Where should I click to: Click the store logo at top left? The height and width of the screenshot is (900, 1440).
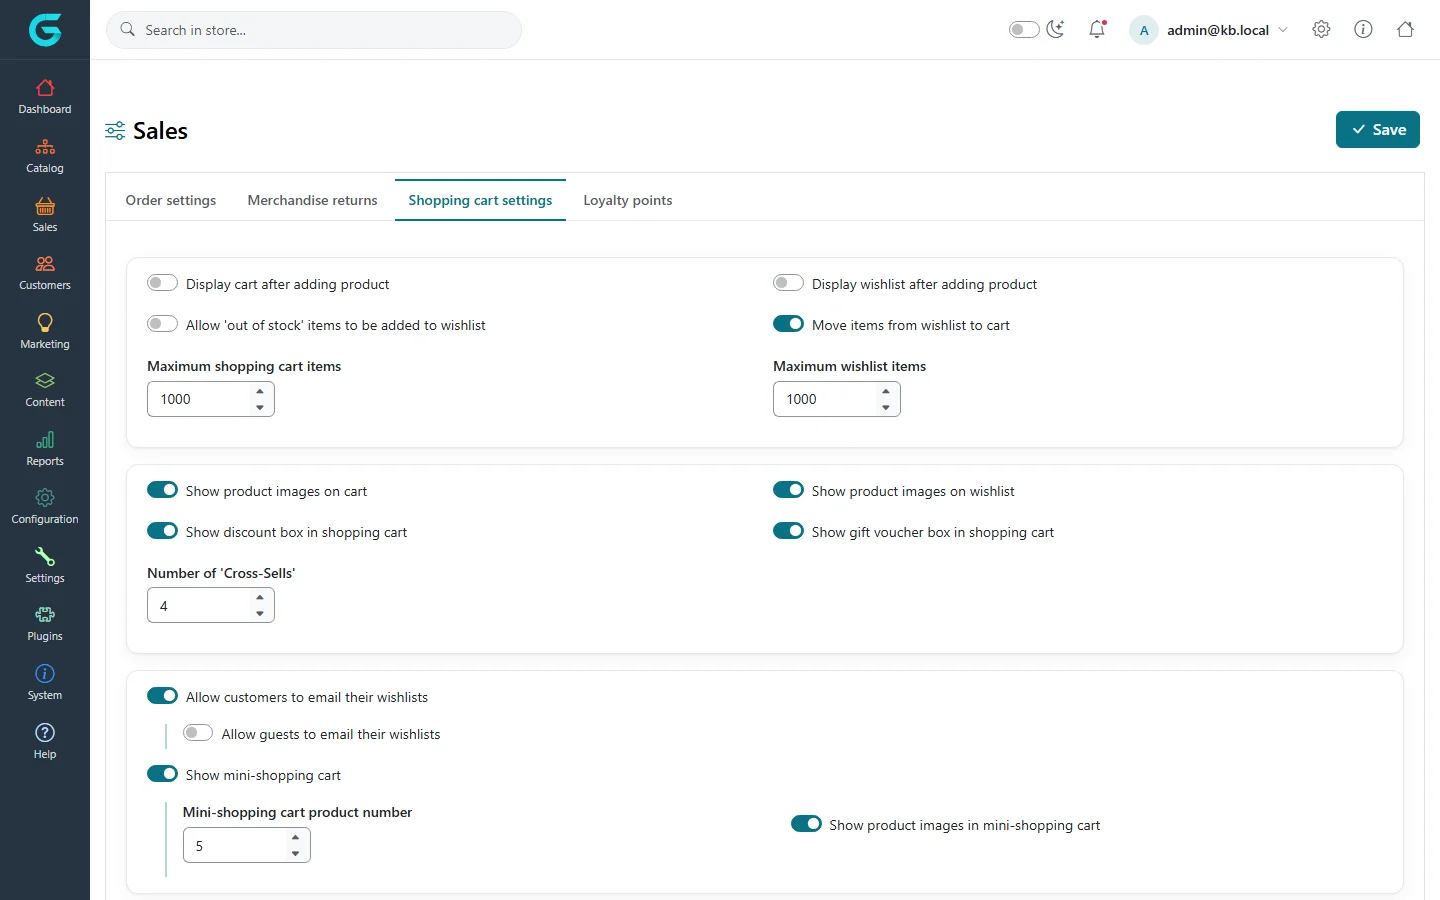click(x=45, y=30)
